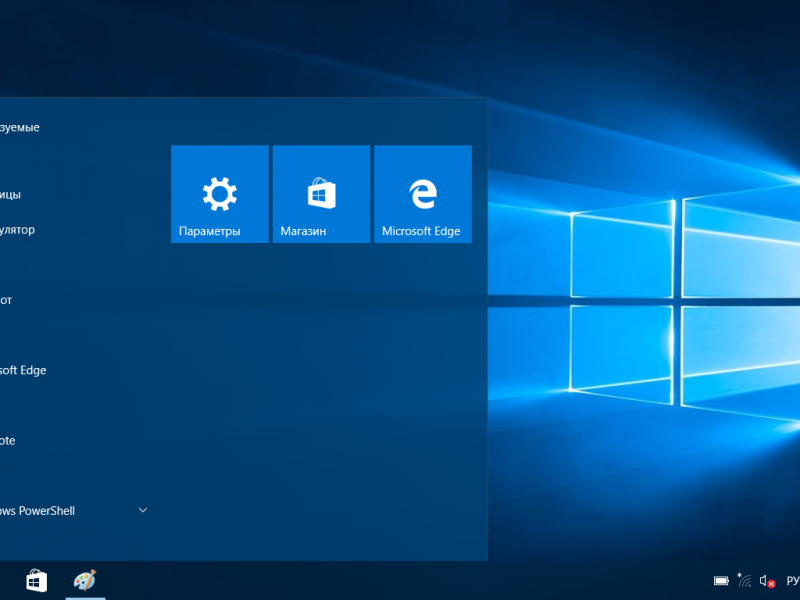Expand the PowerShell folder chevron

[143, 510]
